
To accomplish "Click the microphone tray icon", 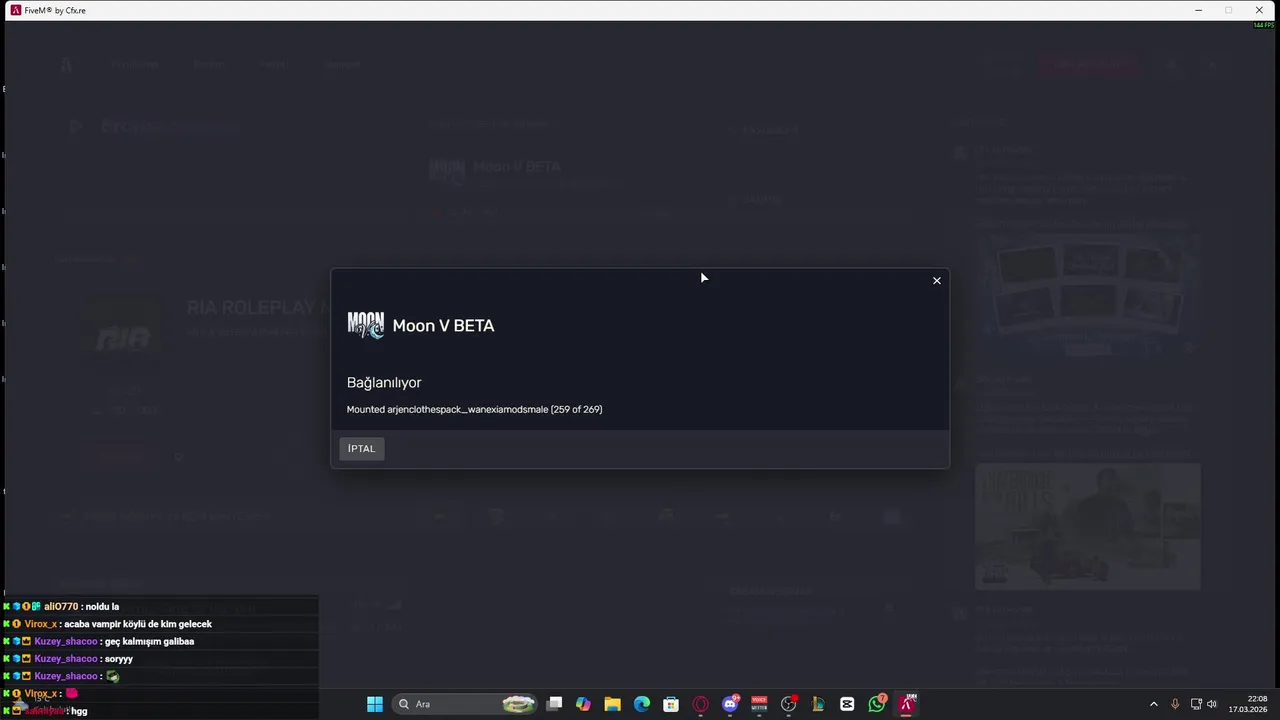I will 1175,704.
